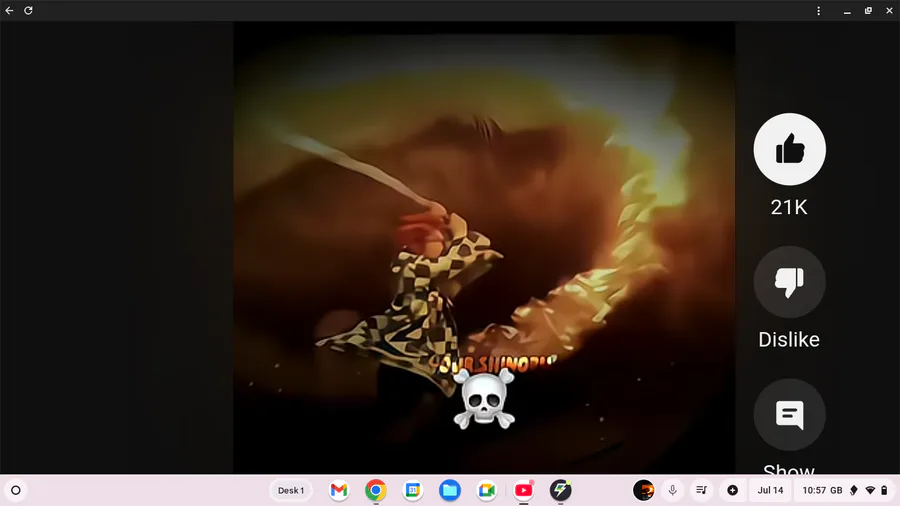Image resolution: width=900 pixels, height=506 pixels.
Task: Open the three-dot window menu
Action: 818,10
